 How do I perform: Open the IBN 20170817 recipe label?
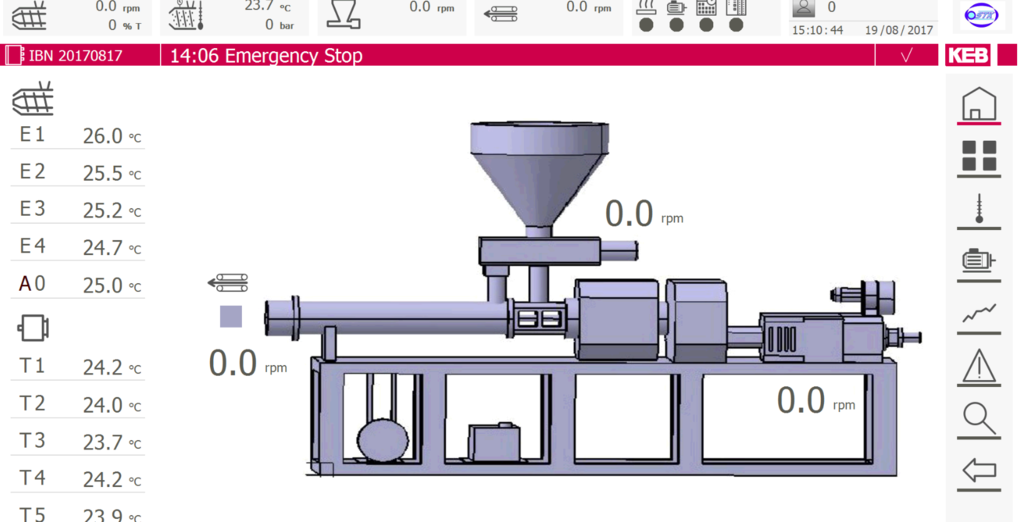tap(66, 56)
